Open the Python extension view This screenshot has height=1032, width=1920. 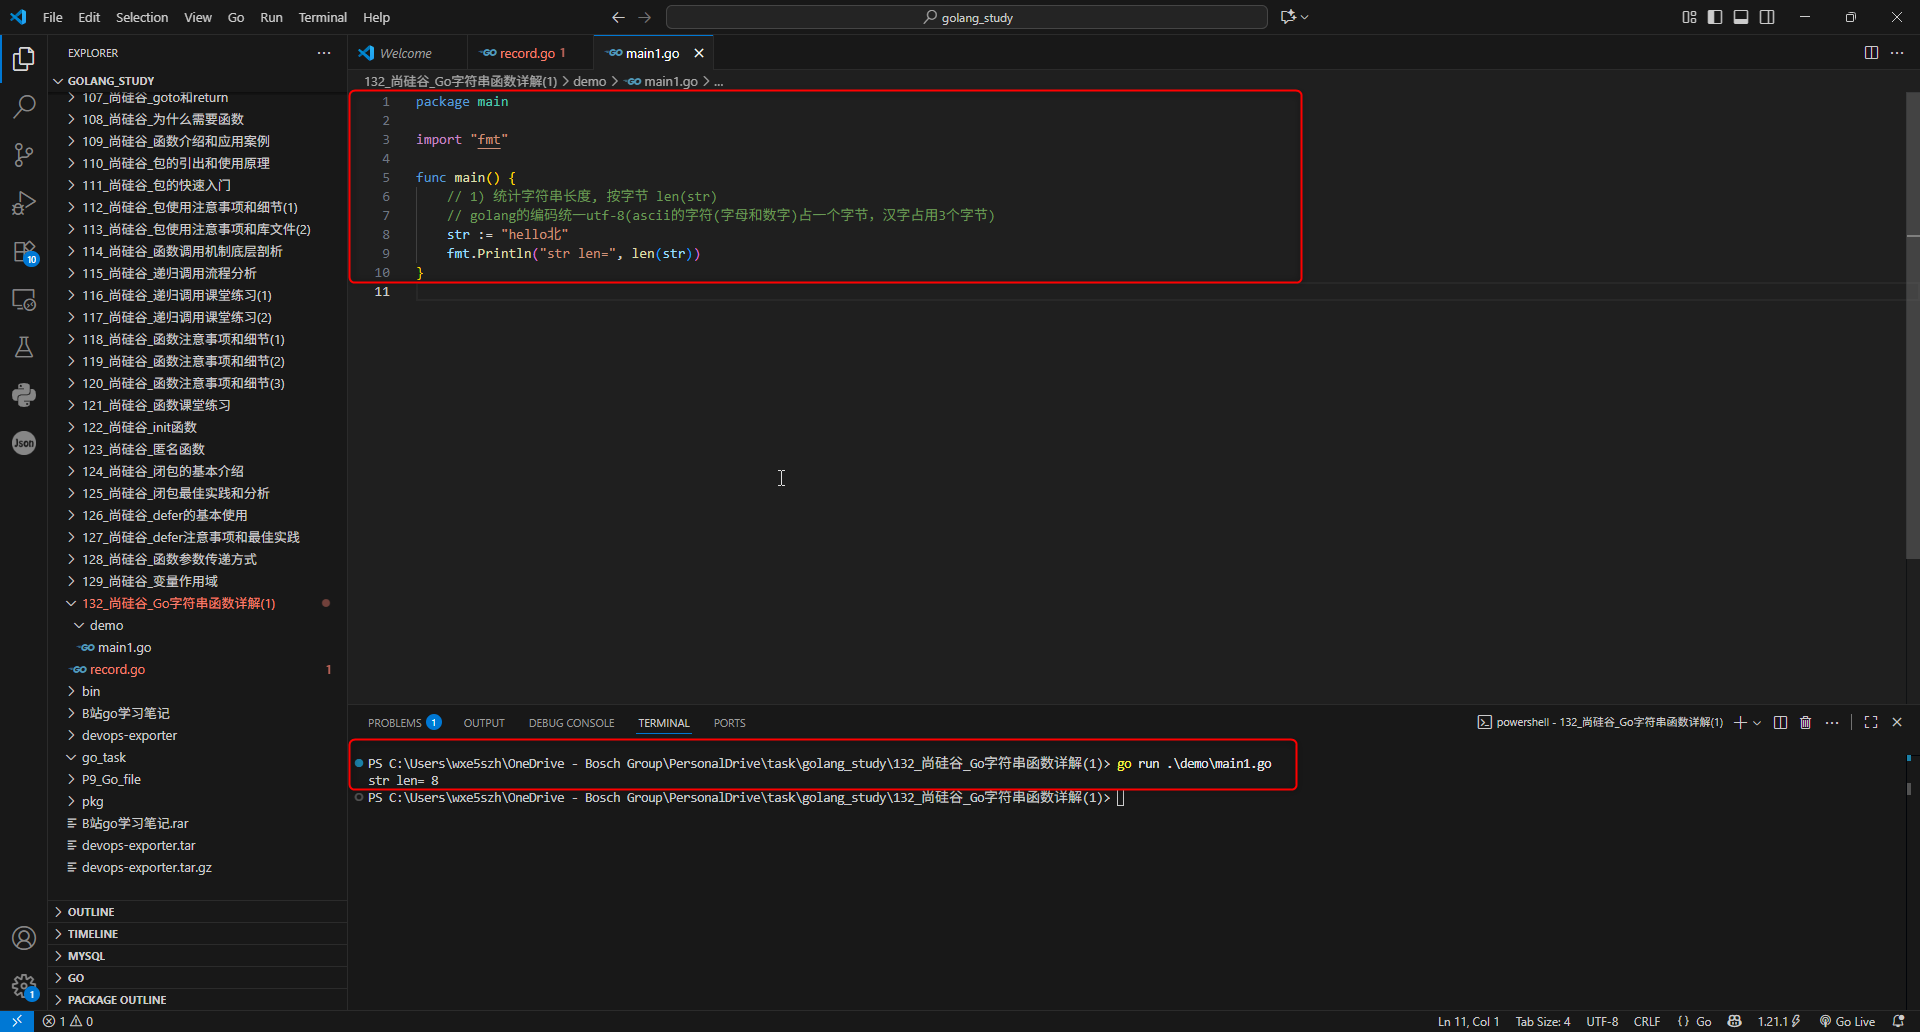click(24, 395)
